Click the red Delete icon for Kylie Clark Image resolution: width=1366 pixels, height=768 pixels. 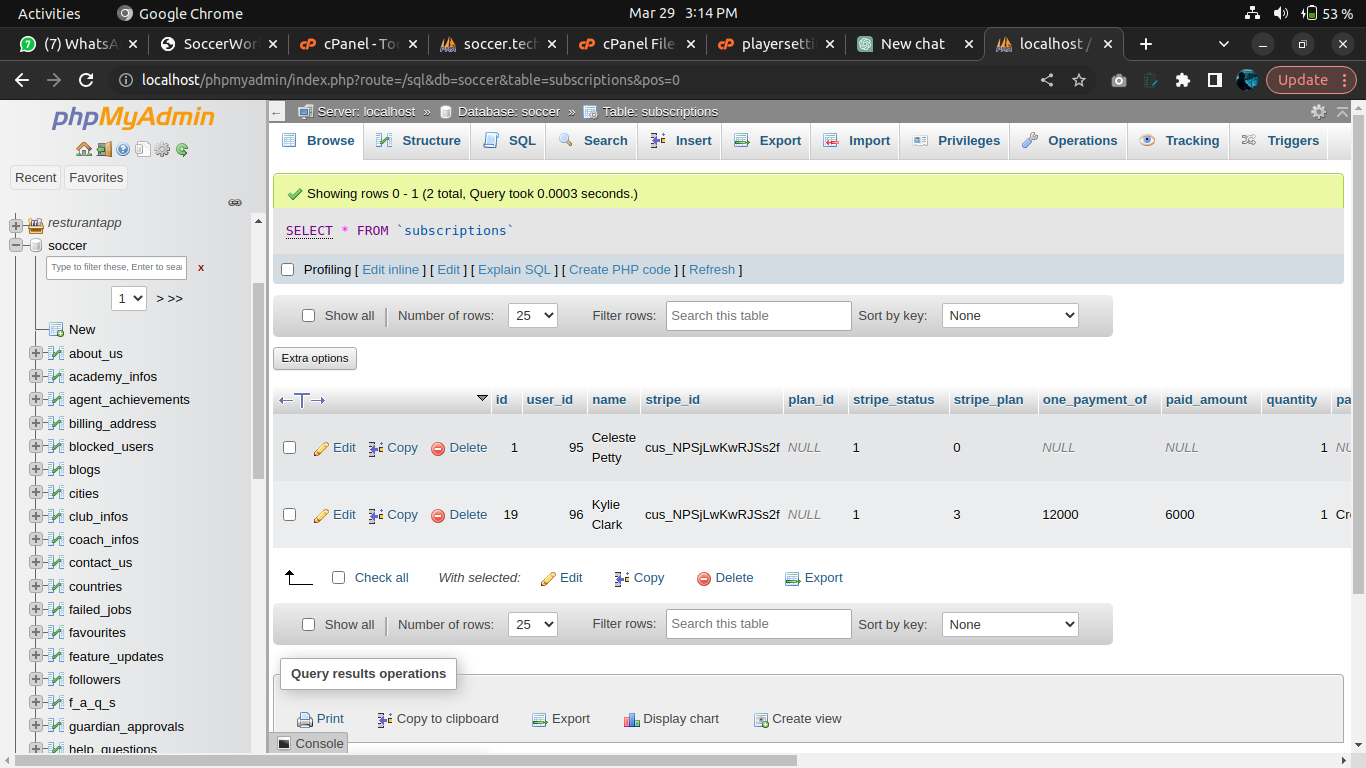[438, 516]
